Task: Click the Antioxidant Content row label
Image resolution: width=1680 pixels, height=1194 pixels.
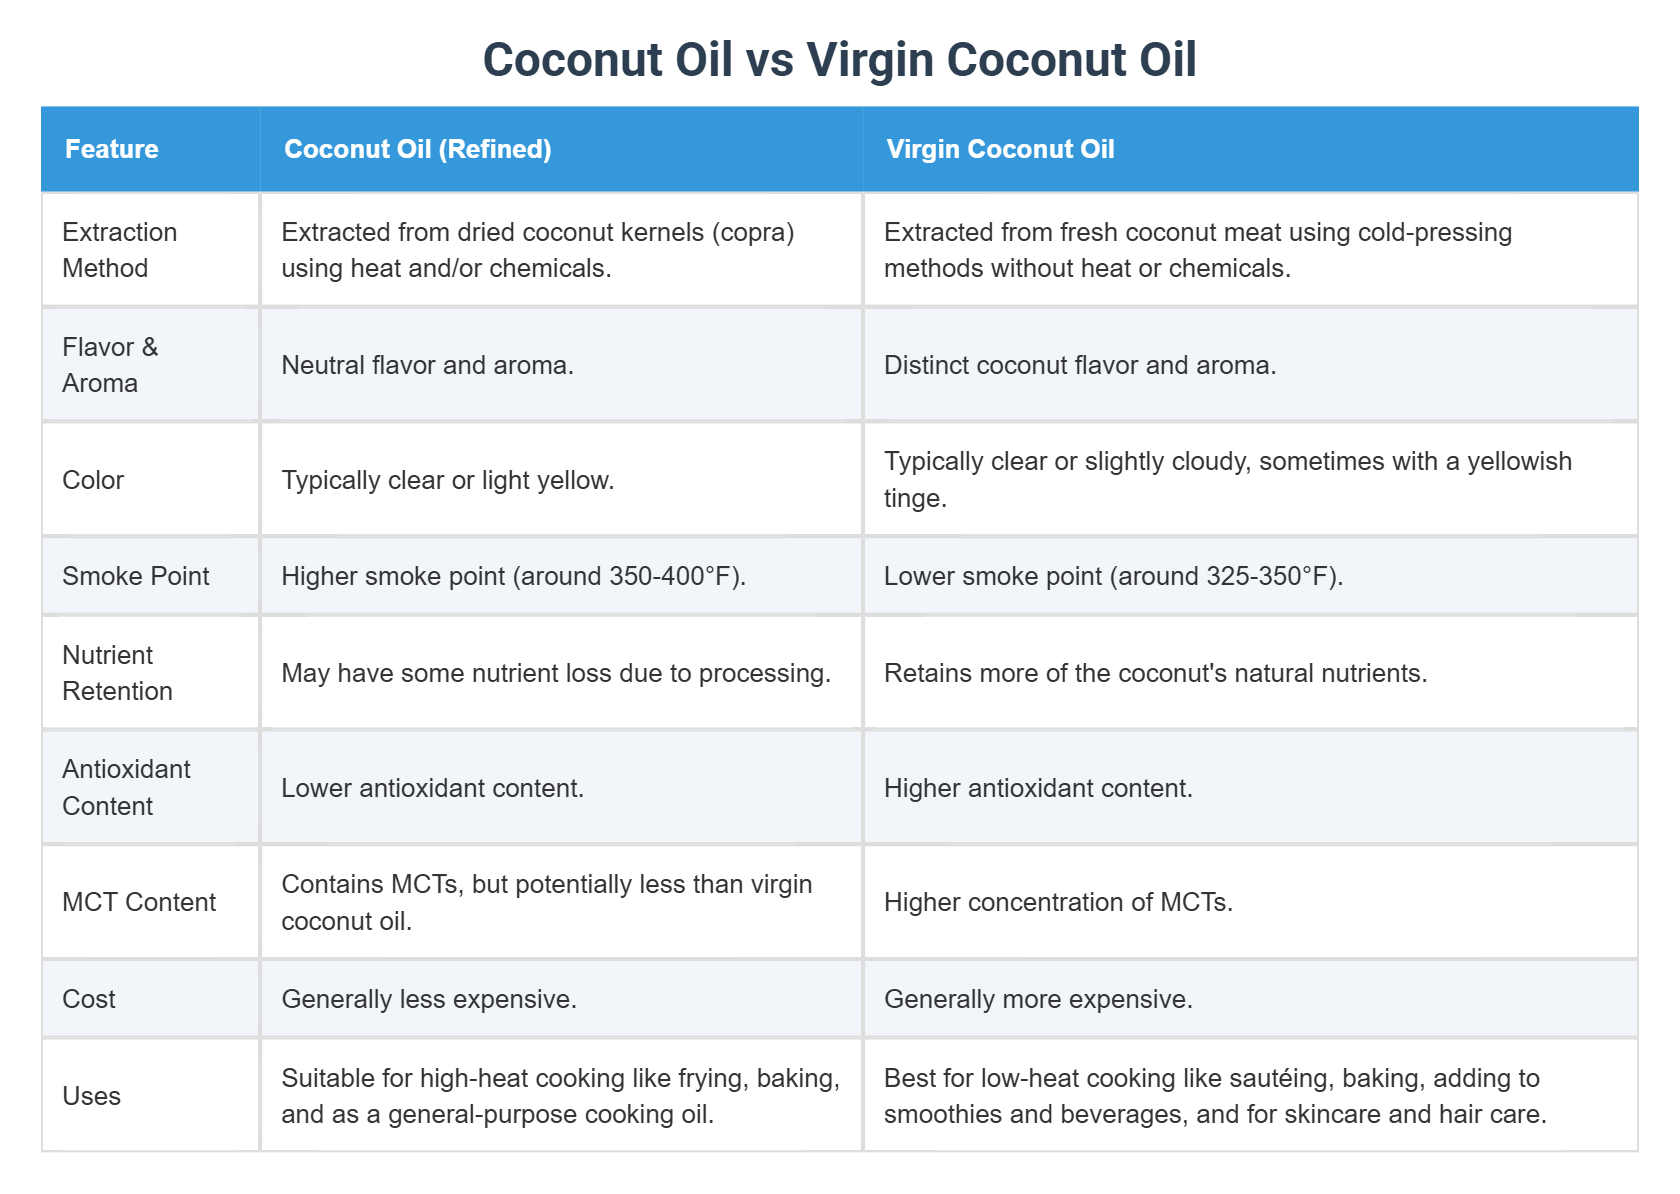Action: (151, 788)
